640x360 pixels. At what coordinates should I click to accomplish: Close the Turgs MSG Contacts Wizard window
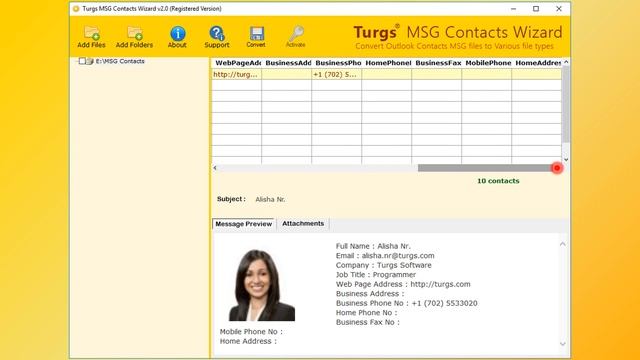pos(559,9)
